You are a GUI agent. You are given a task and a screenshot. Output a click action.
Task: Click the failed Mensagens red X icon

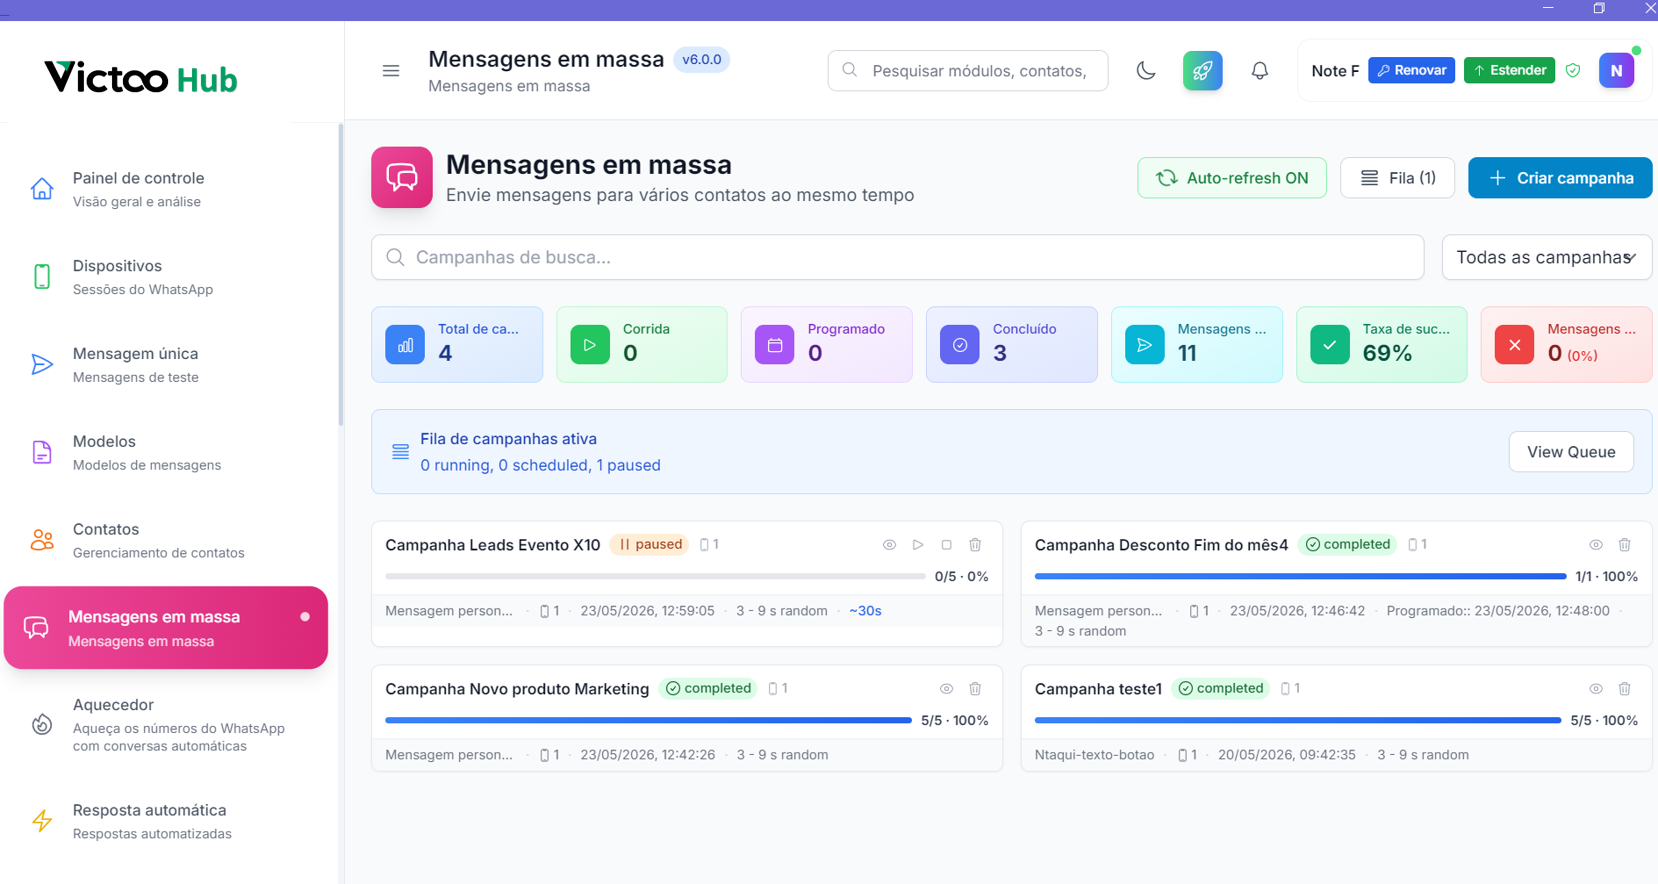pos(1514,345)
